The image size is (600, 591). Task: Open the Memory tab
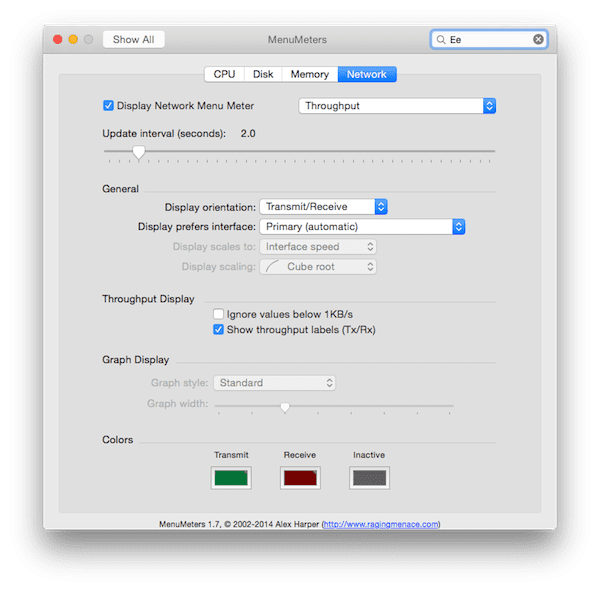tap(310, 74)
